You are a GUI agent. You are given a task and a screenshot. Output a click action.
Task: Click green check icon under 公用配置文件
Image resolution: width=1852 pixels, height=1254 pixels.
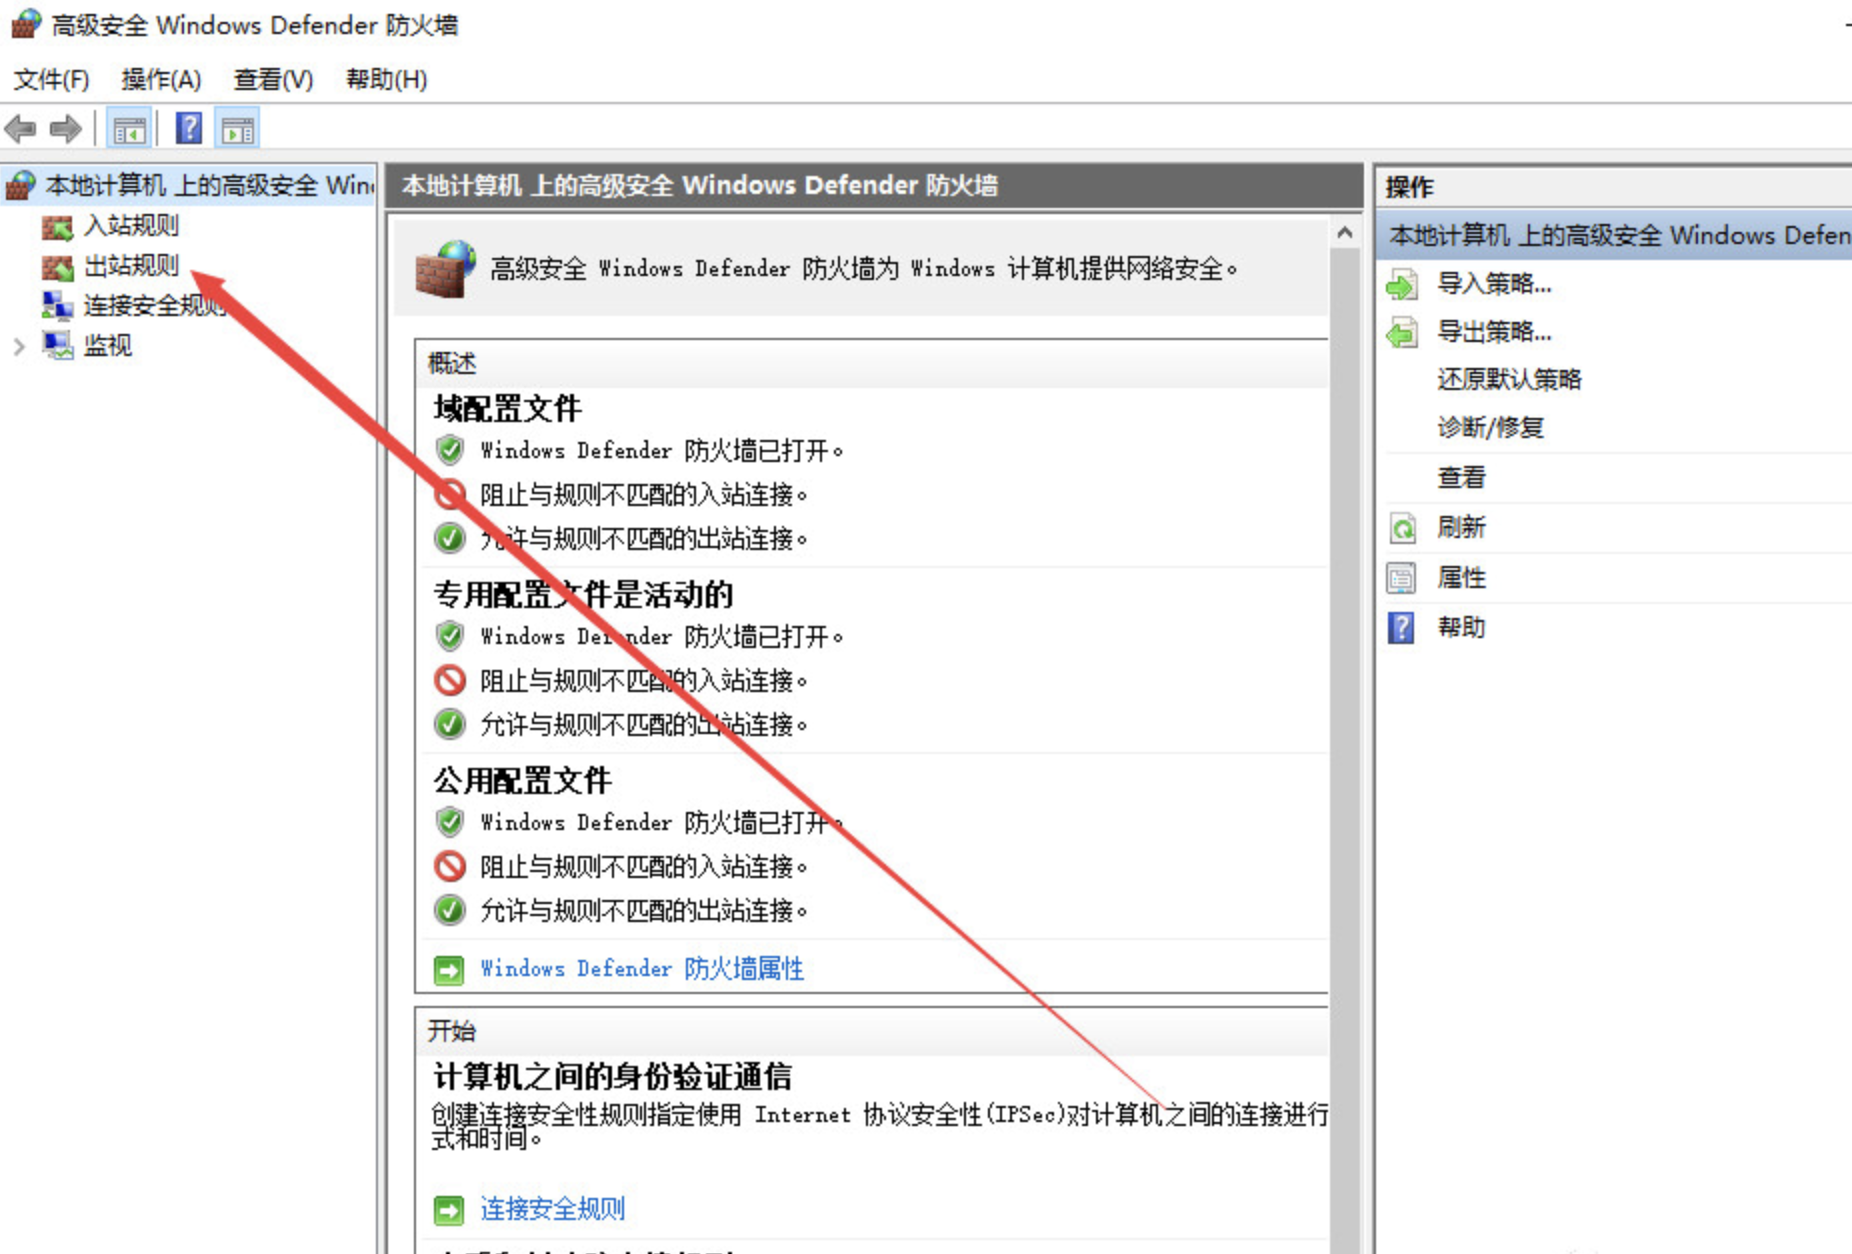click(x=450, y=910)
